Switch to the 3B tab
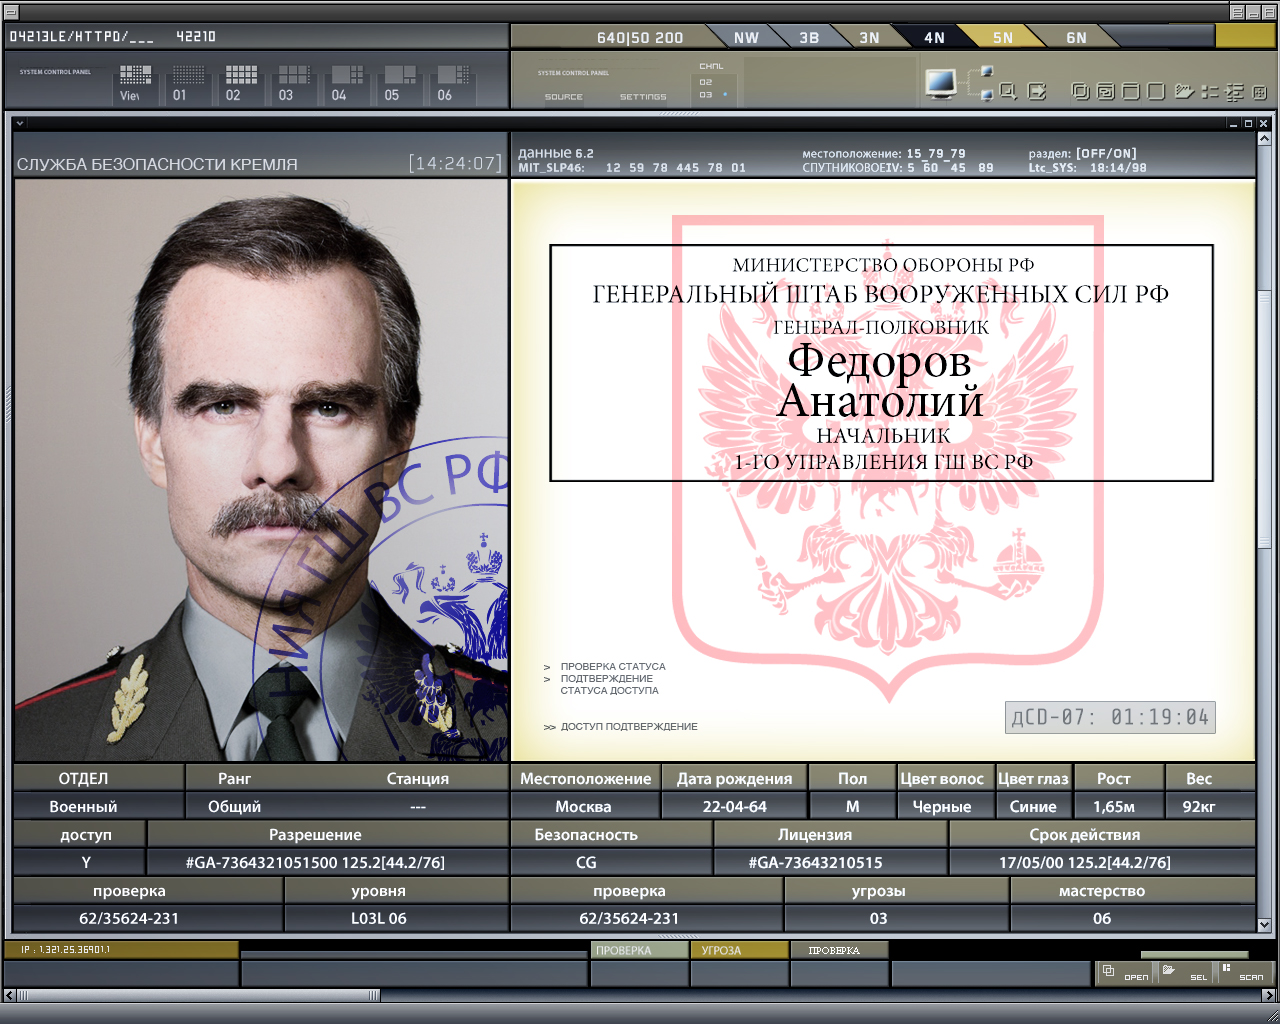The width and height of the screenshot is (1280, 1024). 809,37
